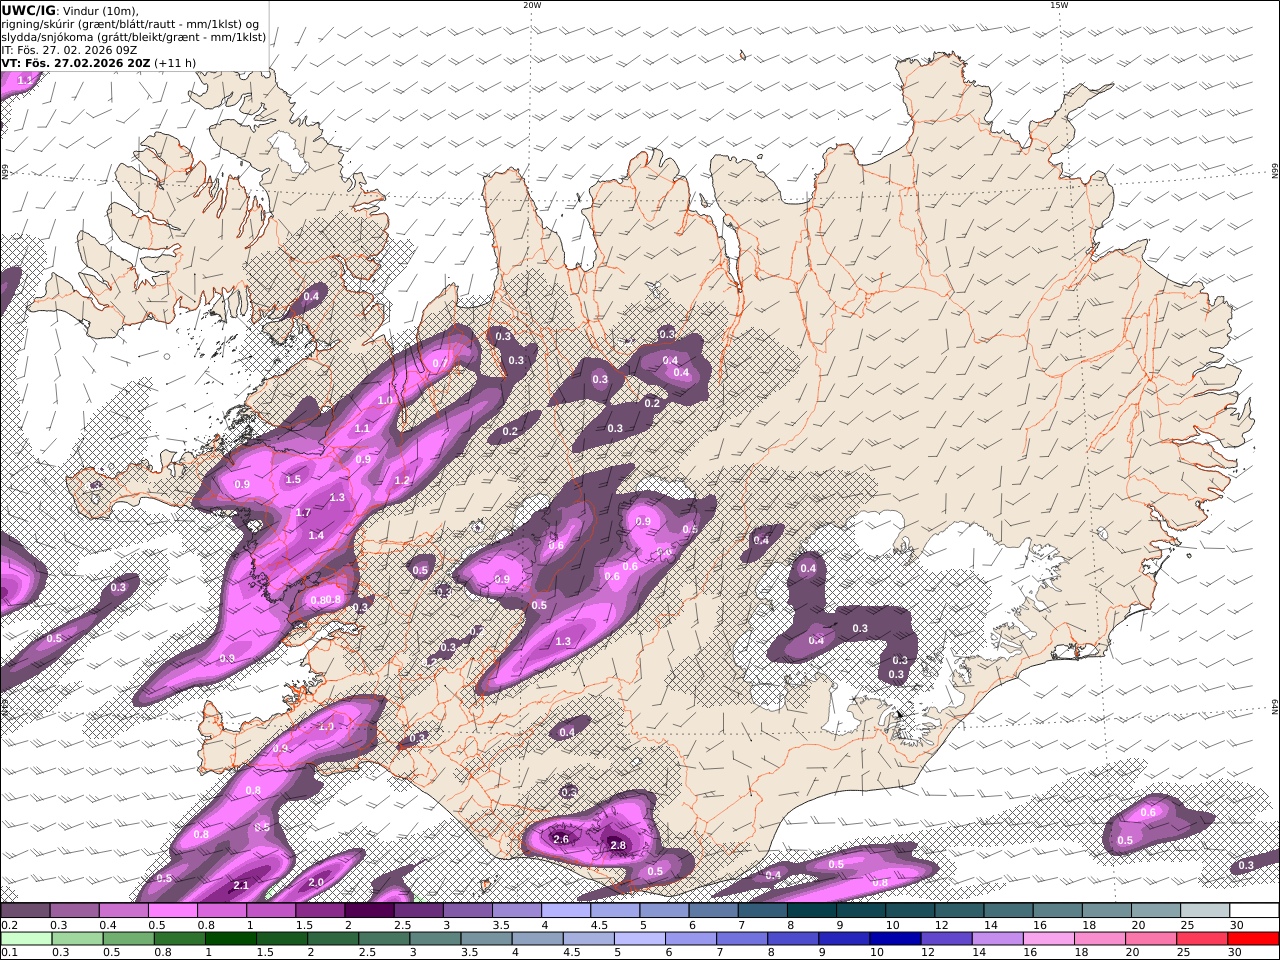Click the pale grey snow swatch labeled 25
This screenshot has width=1280, height=960.
[1204, 910]
